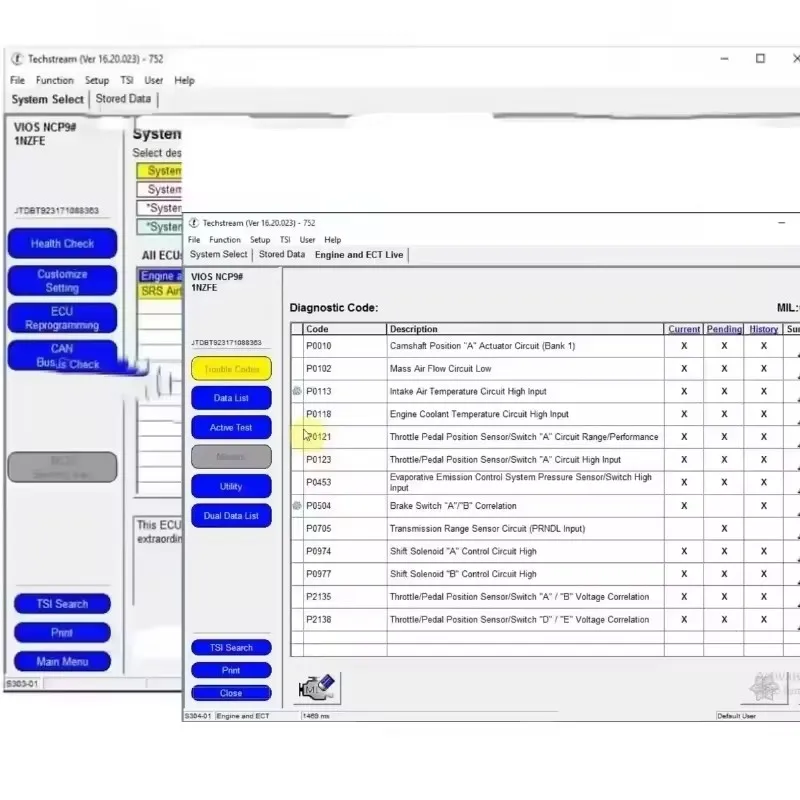Minimize the front Techstream window

(781, 223)
